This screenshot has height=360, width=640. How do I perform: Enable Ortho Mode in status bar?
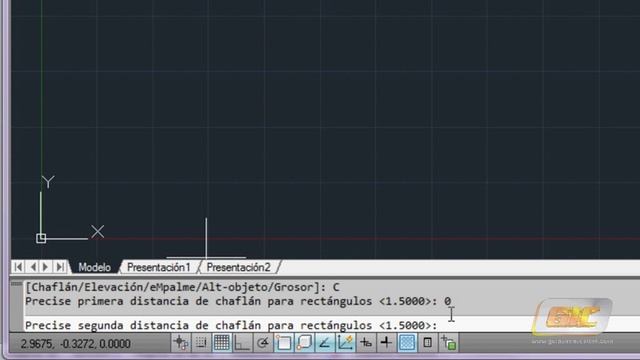pos(242,342)
